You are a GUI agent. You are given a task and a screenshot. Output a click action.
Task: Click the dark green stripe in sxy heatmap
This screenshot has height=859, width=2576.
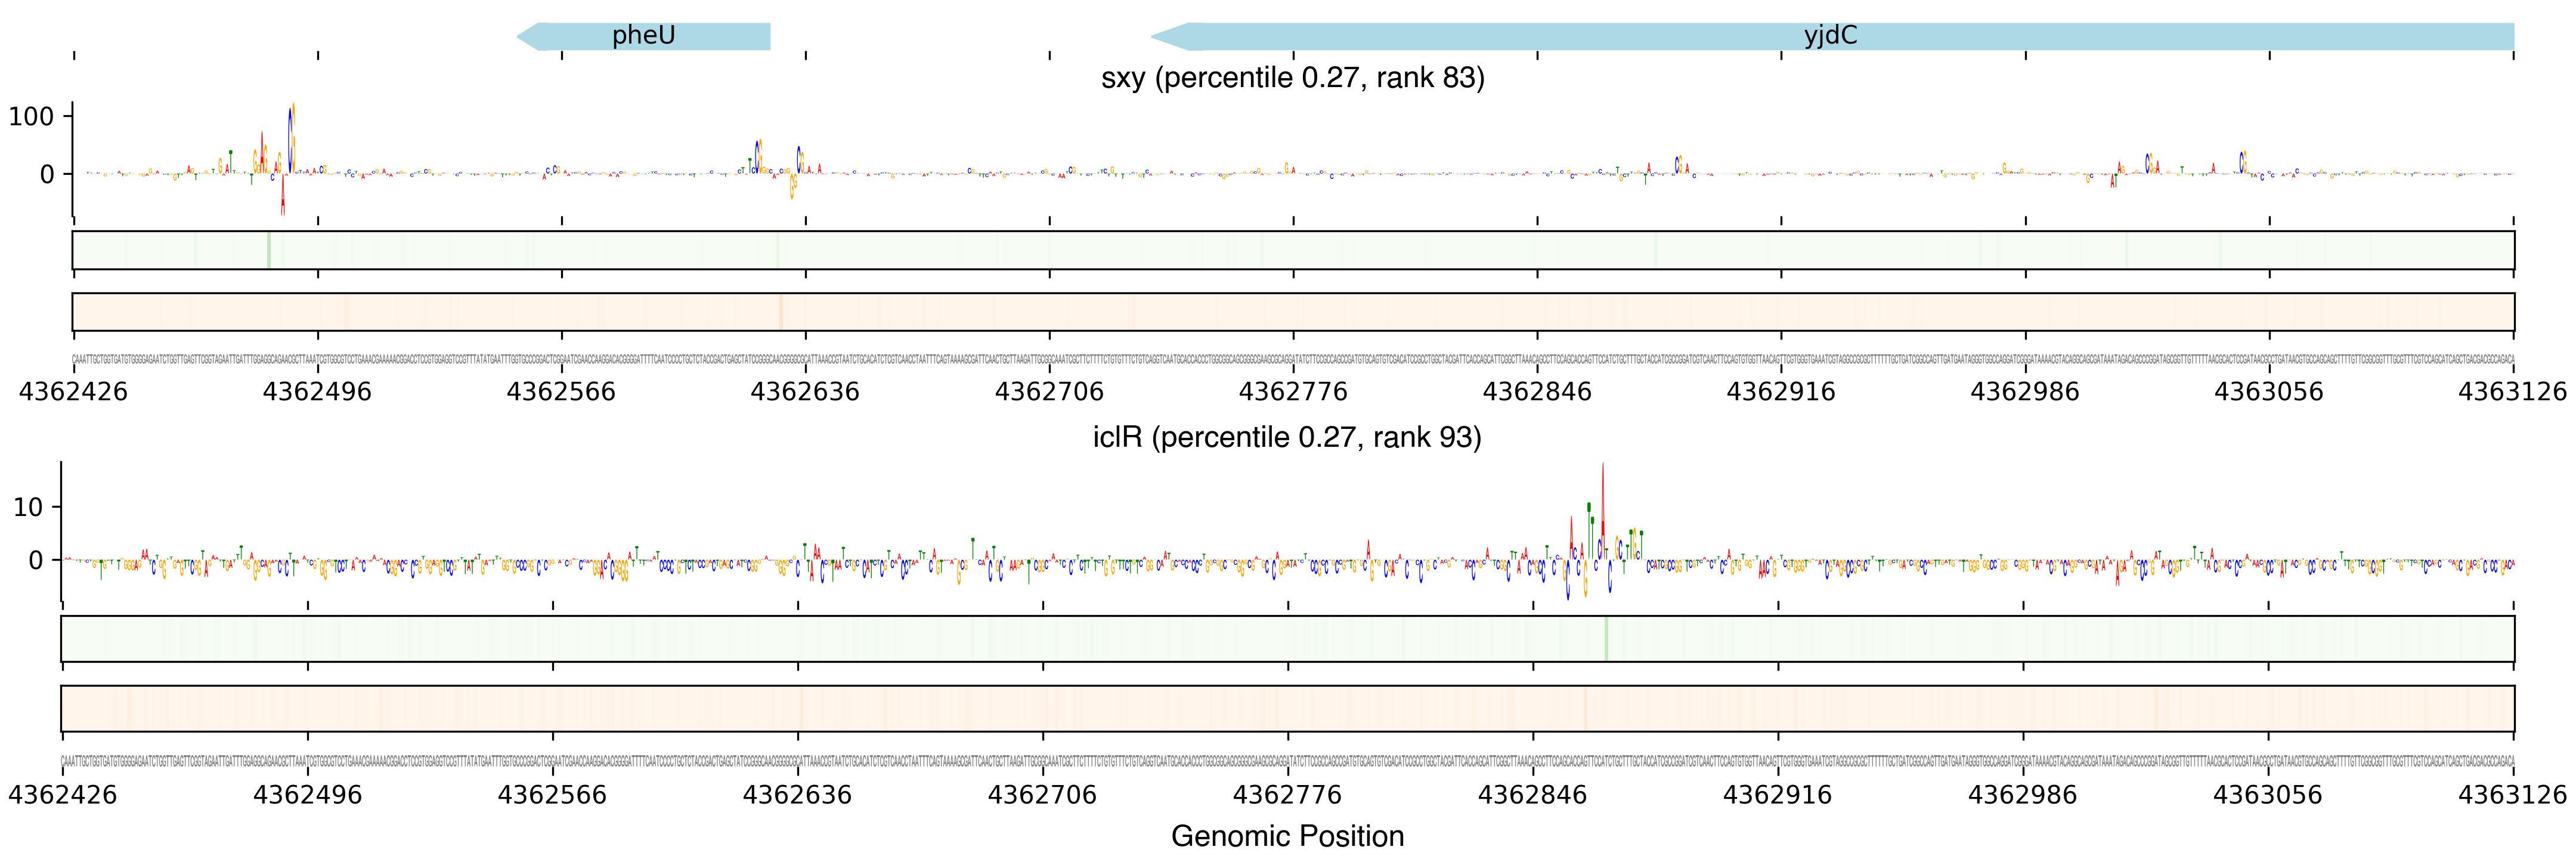[269, 250]
